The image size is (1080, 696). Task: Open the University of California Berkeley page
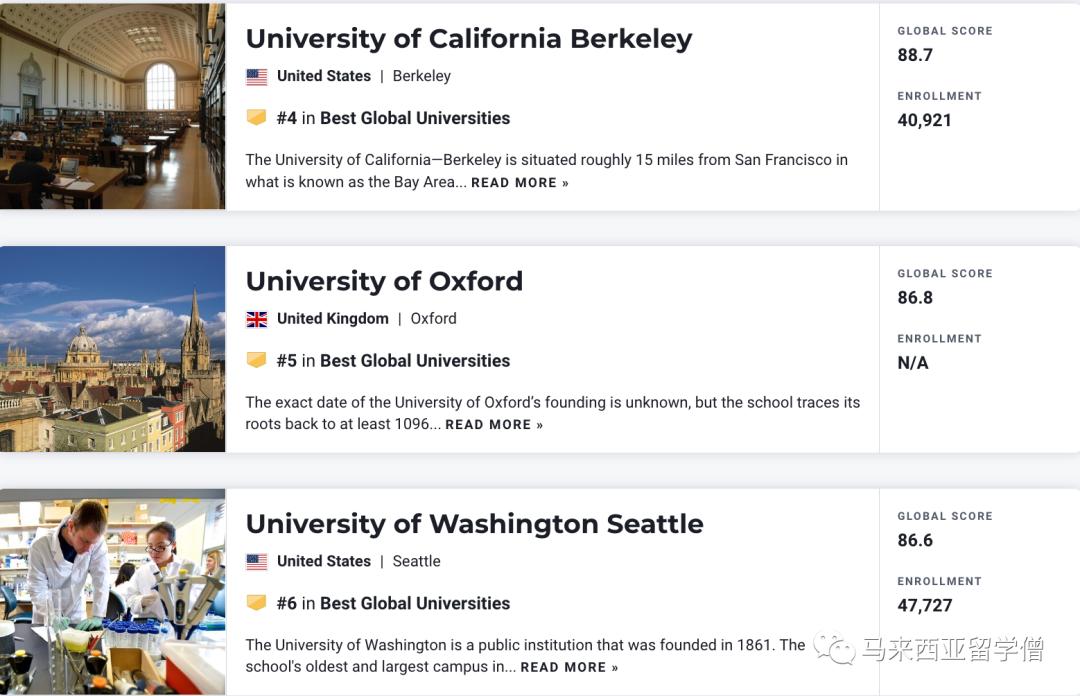click(469, 38)
